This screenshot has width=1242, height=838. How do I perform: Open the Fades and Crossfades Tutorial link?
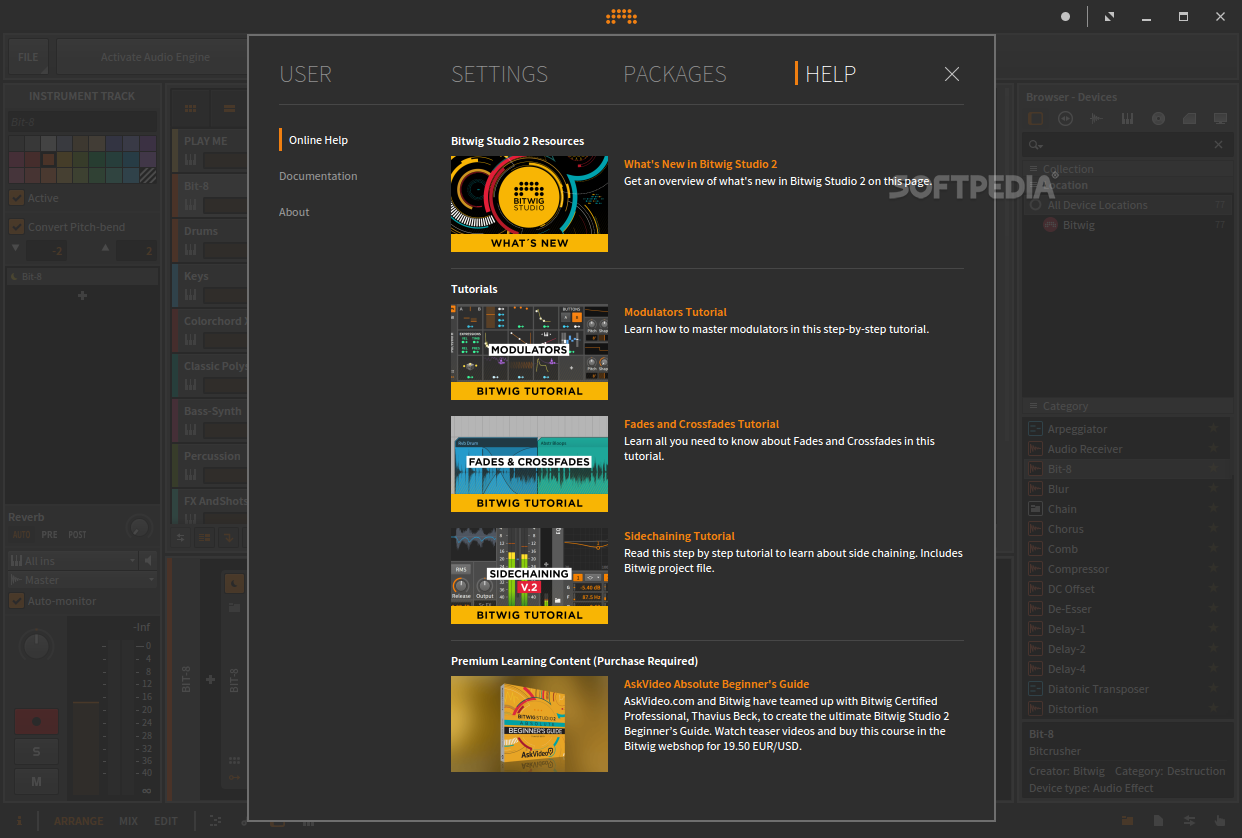point(701,424)
